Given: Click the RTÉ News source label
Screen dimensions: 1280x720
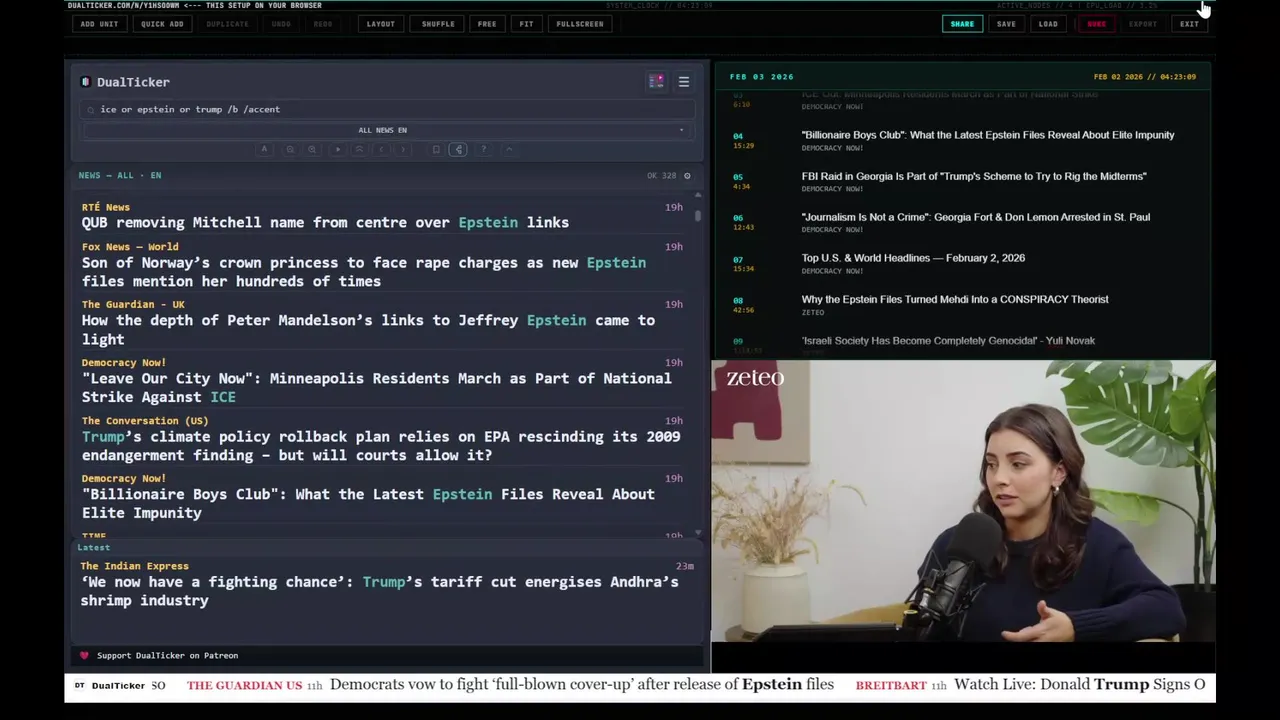Looking at the screenshot, I should 106,207.
